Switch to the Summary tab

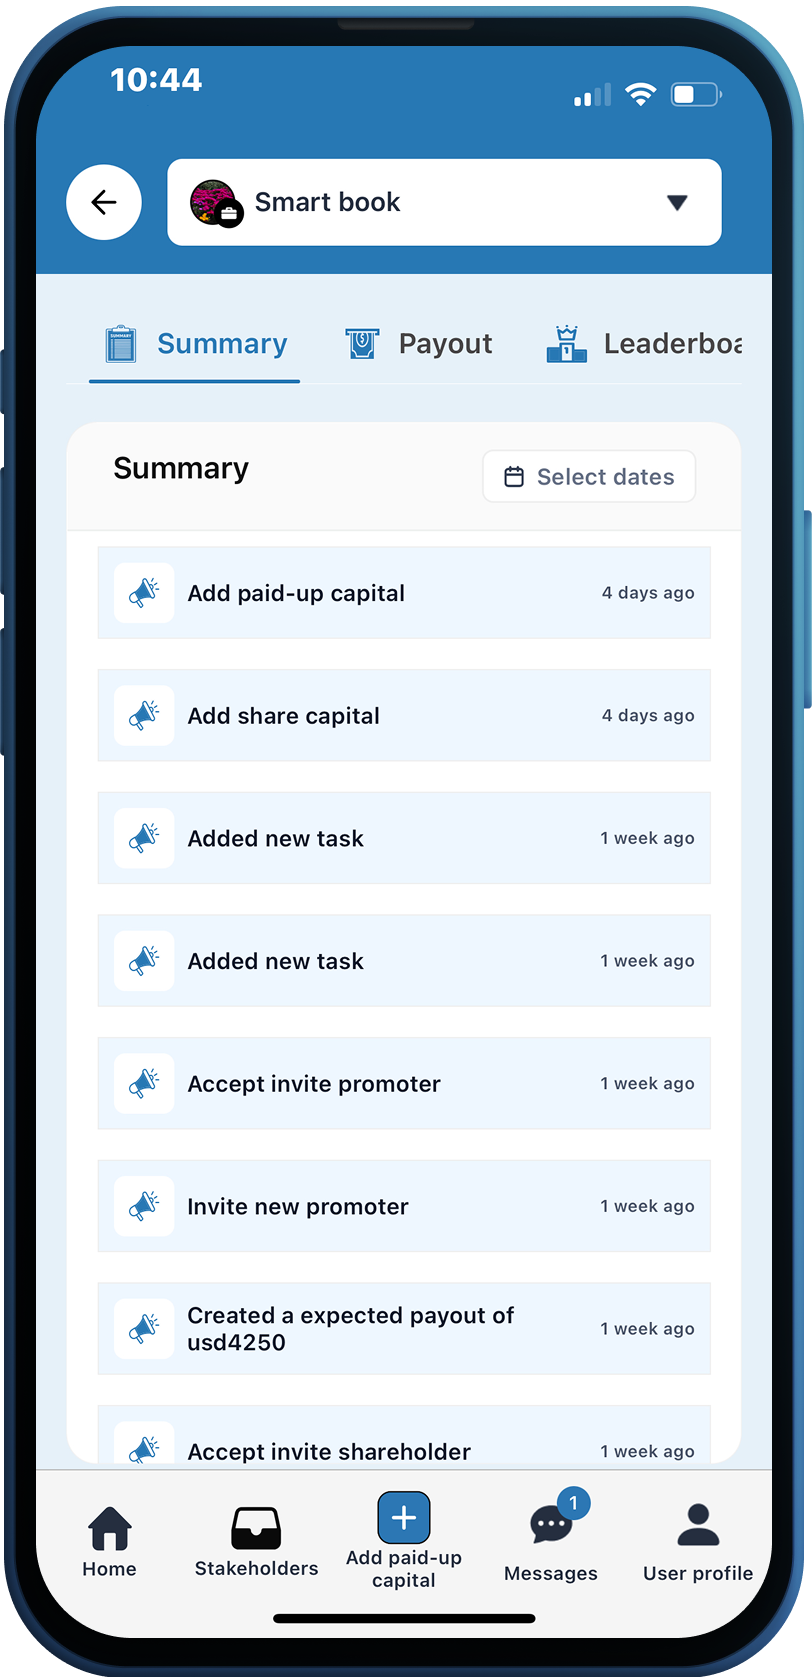coord(197,344)
